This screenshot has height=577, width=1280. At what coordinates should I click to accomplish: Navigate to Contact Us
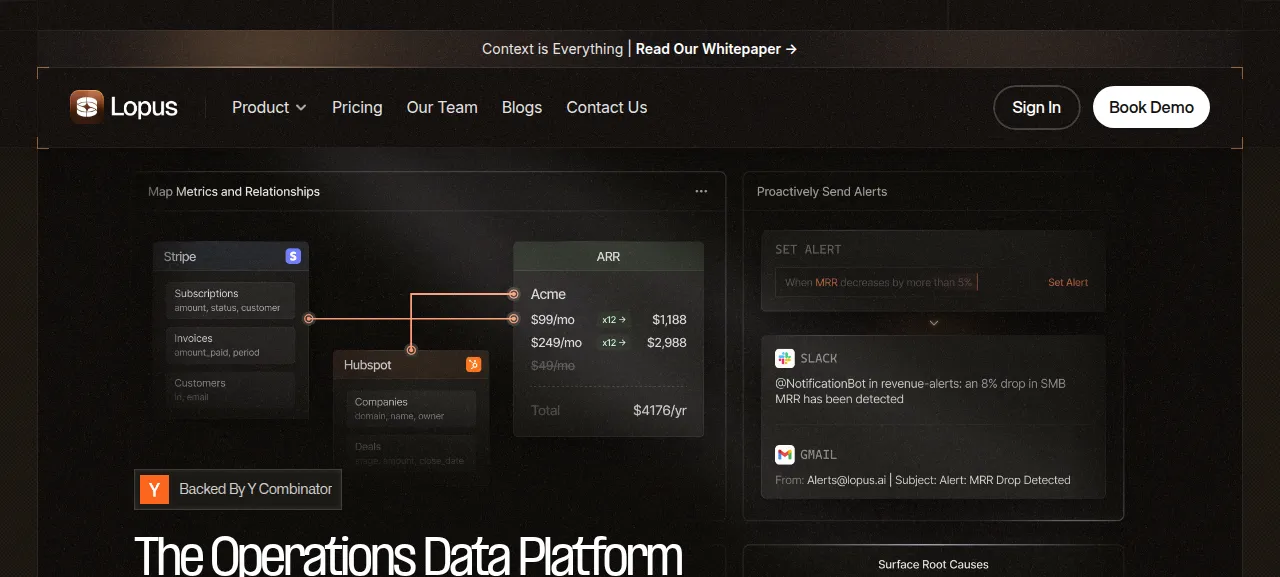coord(607,107)
